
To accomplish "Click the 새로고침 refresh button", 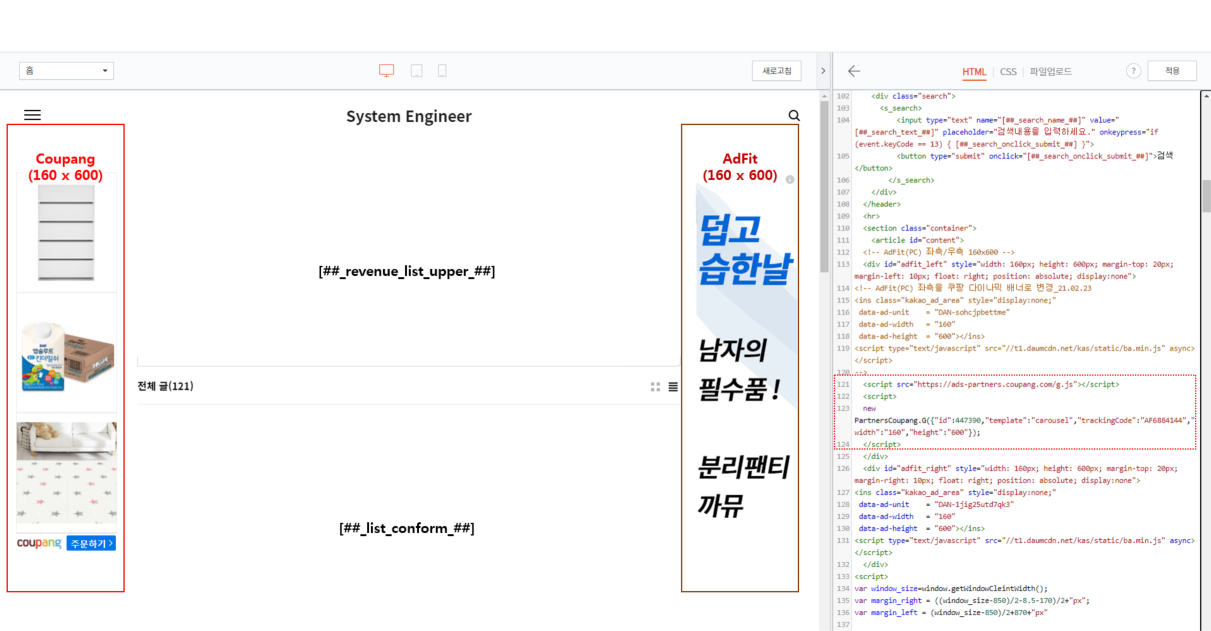I will pos(777,71).
